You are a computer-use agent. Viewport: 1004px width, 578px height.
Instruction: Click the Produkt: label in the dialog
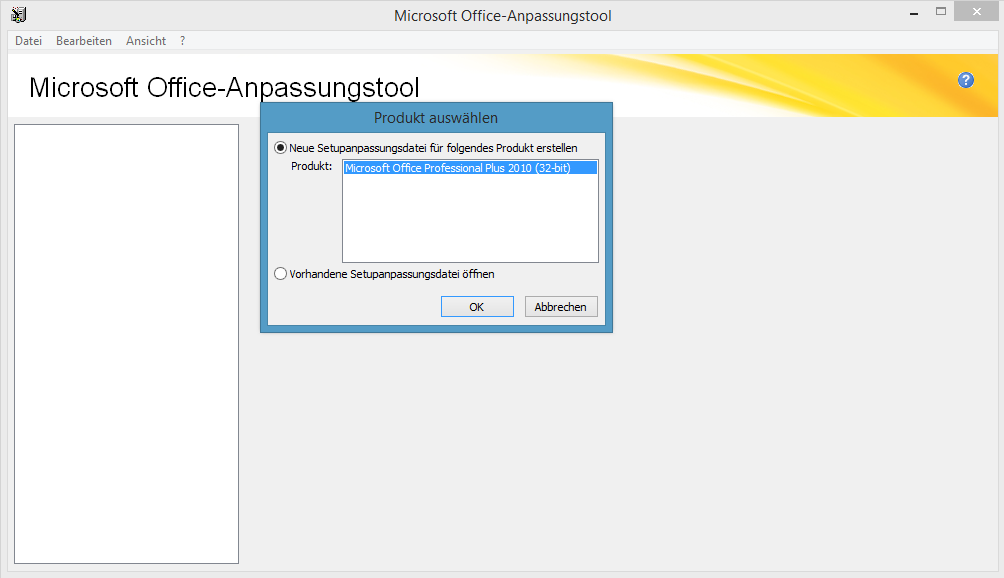[311, 166]
